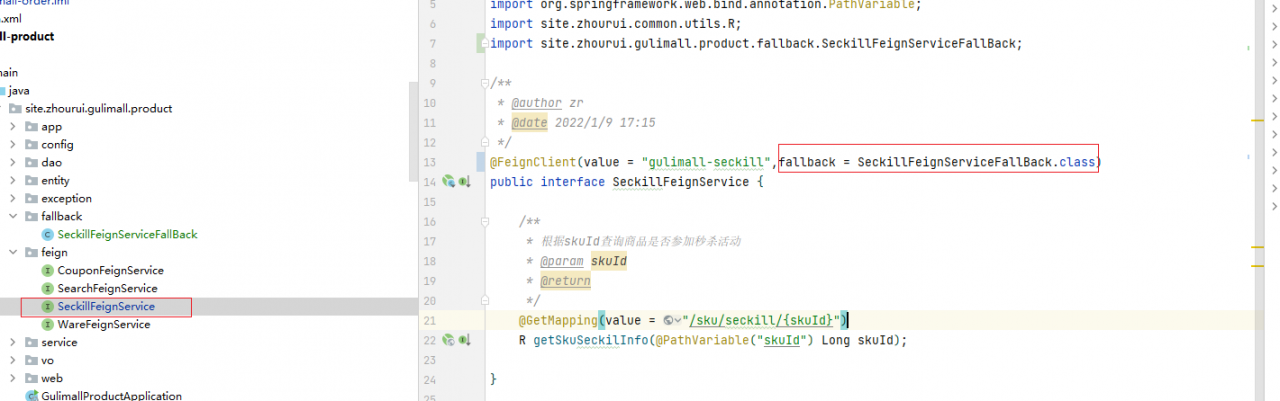Click the @param tag on line 18

tap(562, 261)
